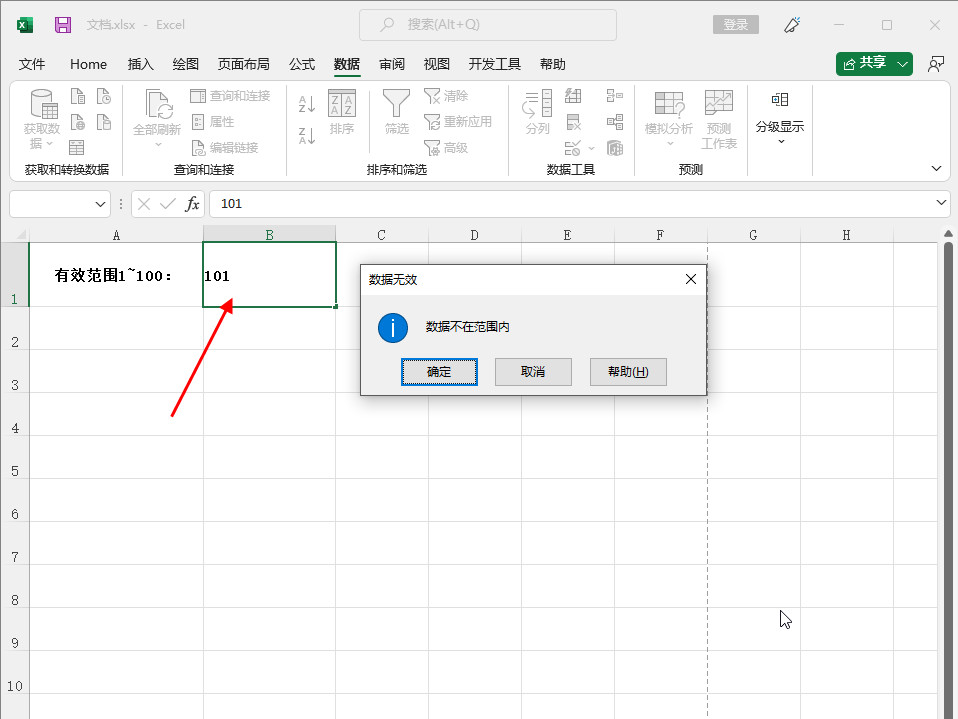Click 确定 (OK) in the dialog
The image size is (958, 719).
click(x=439, y=372)
